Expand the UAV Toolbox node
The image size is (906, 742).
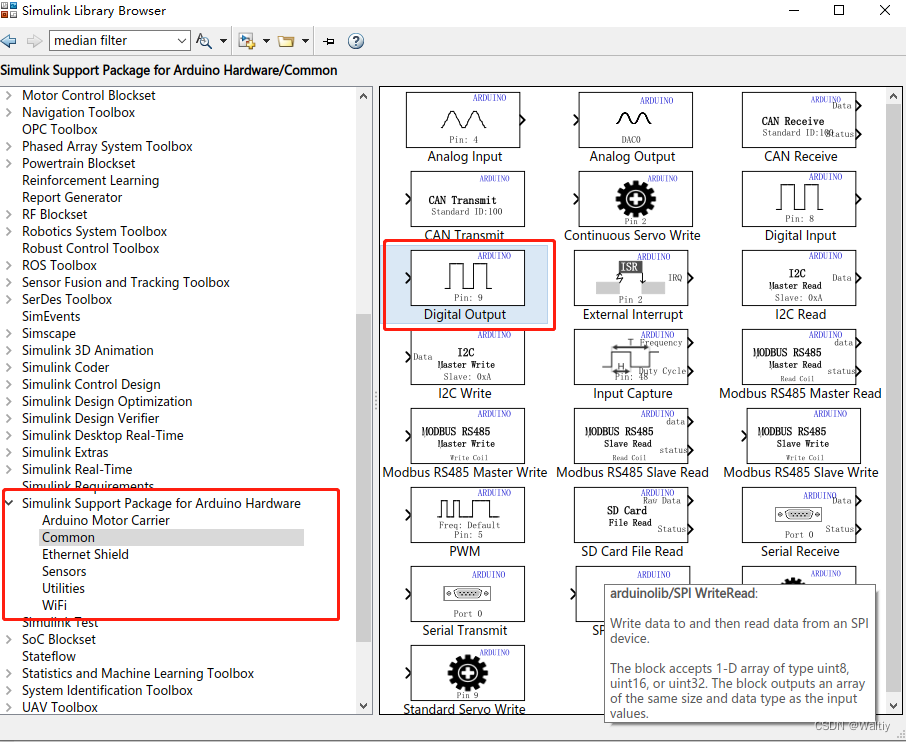pyautogui.click(x=9, y=707)
